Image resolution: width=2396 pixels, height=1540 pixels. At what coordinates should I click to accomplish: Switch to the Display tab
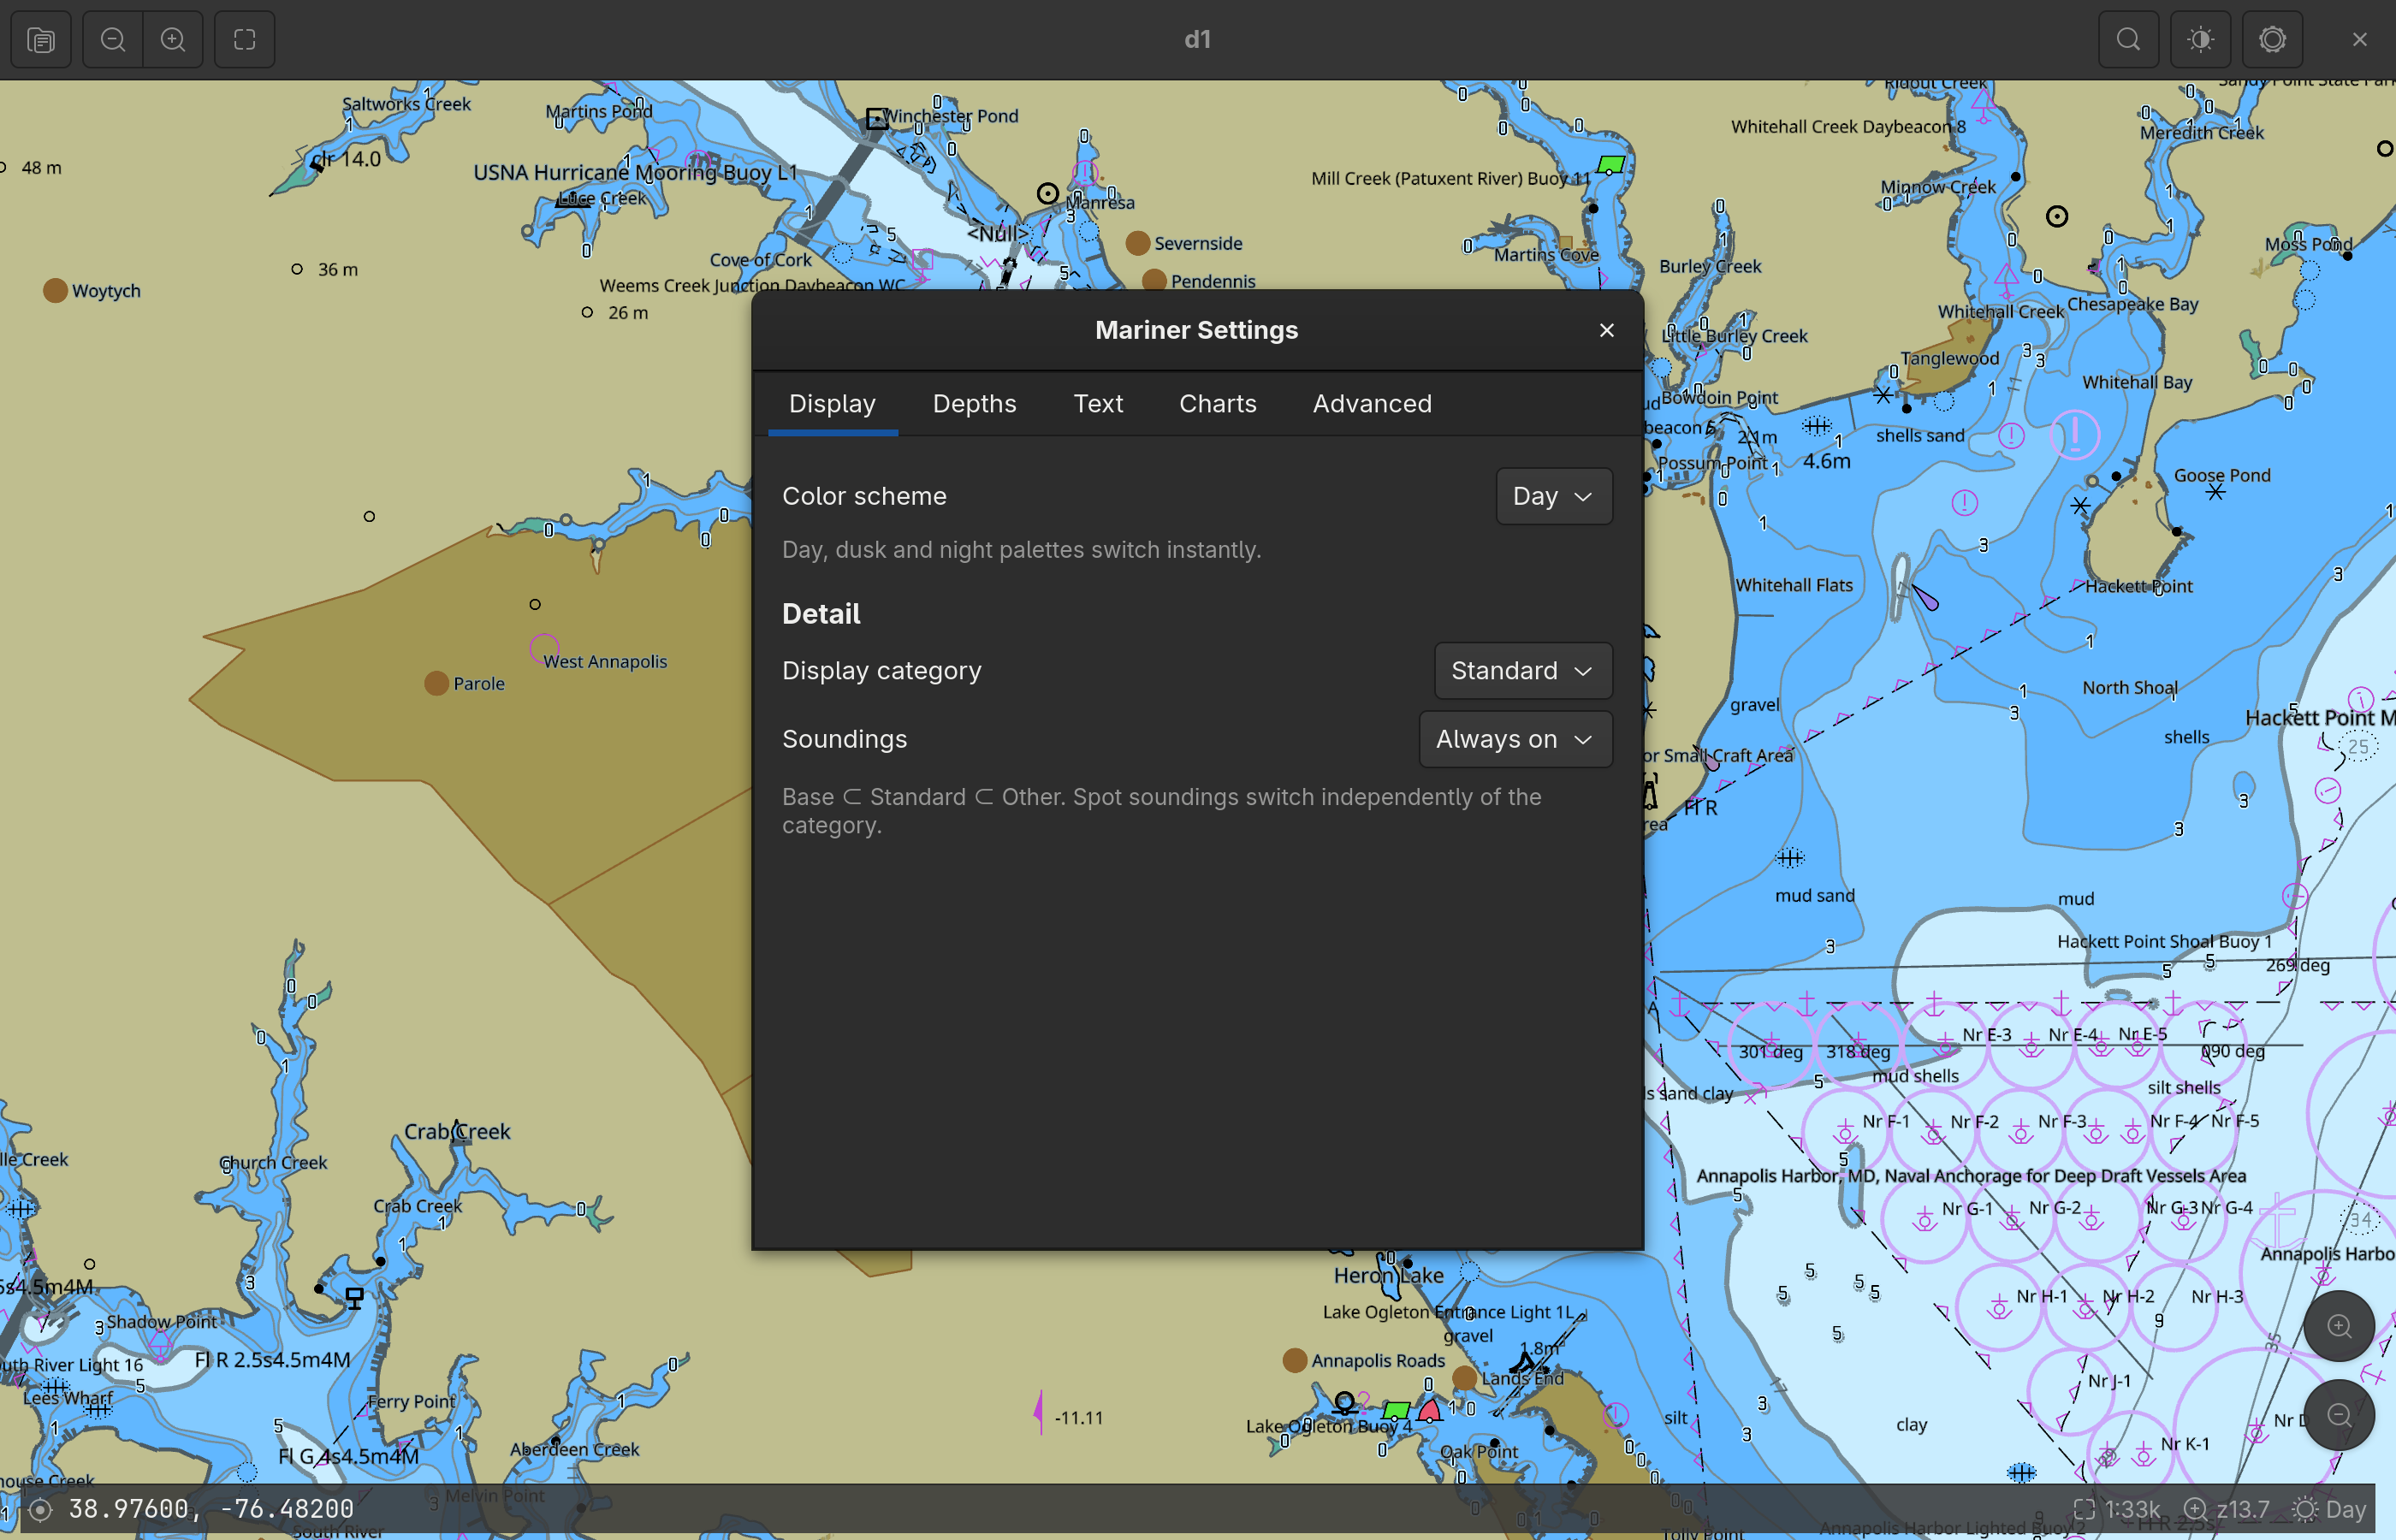point(832,403)
